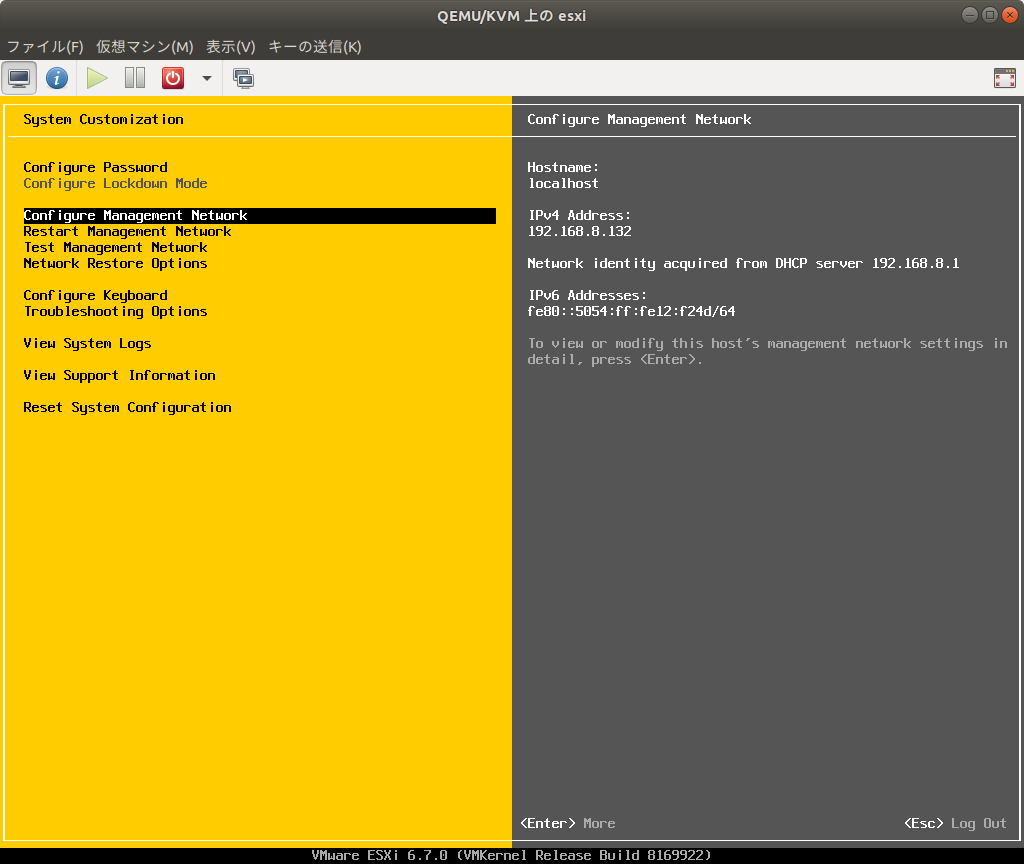This screenshot has height=864, width=1024.
Task: Select Troubleshooting Options entry
Action: 116,312
